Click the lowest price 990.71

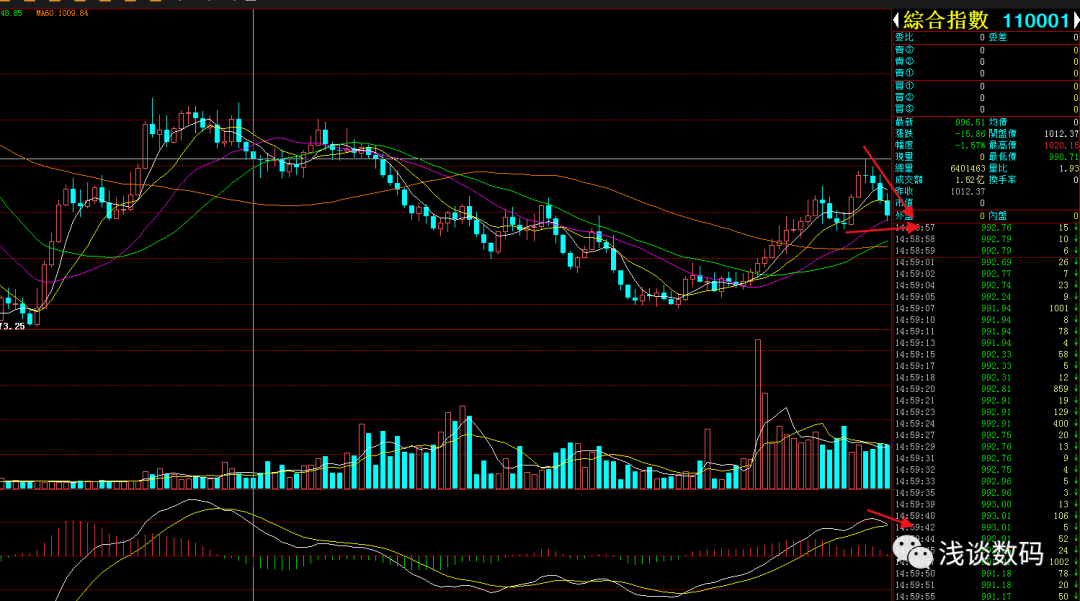pos(1063,157)
